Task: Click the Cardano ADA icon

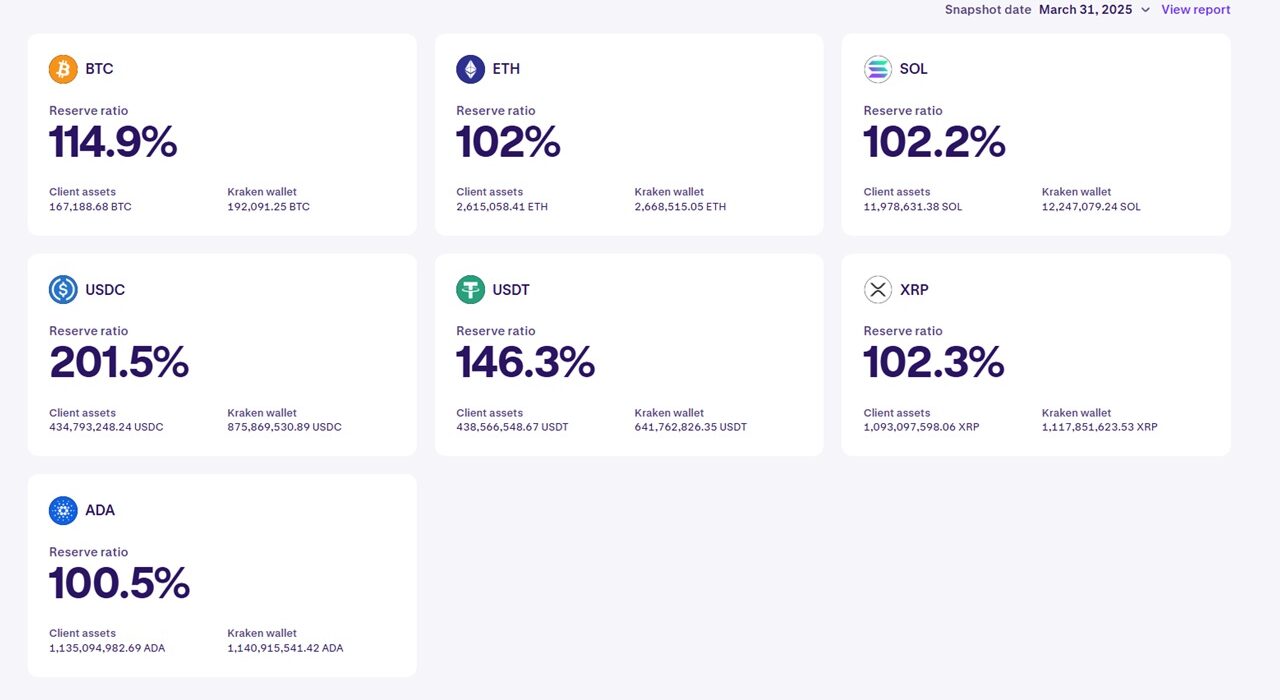Action: click(63, 510)
